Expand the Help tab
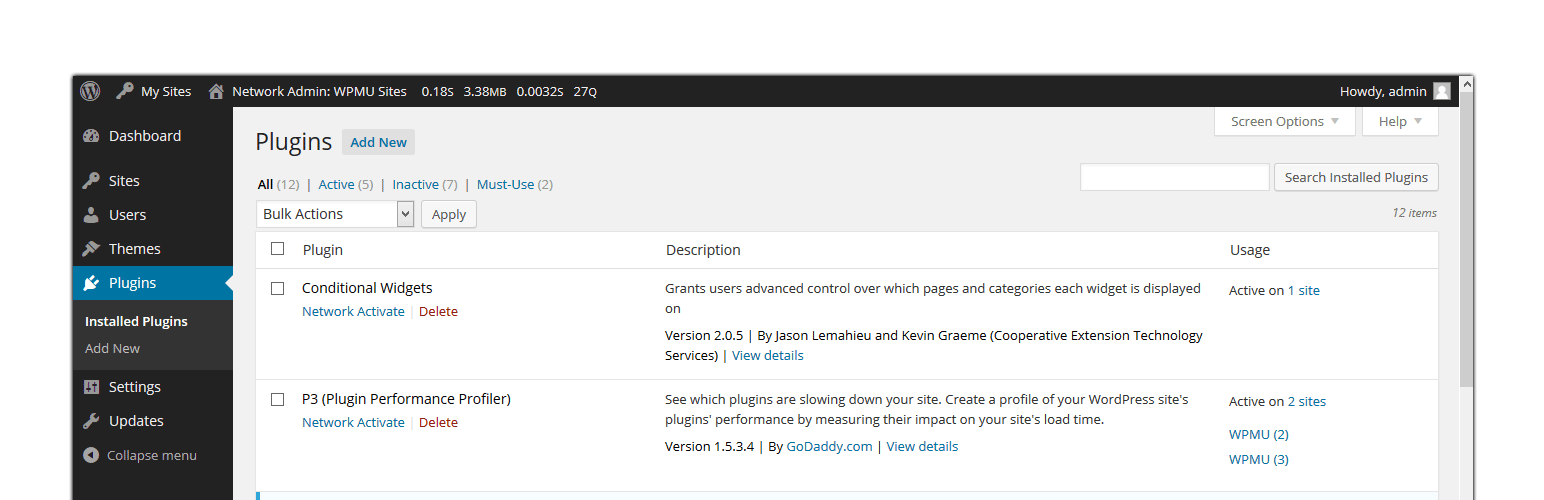 click(x=1400, y=121)
